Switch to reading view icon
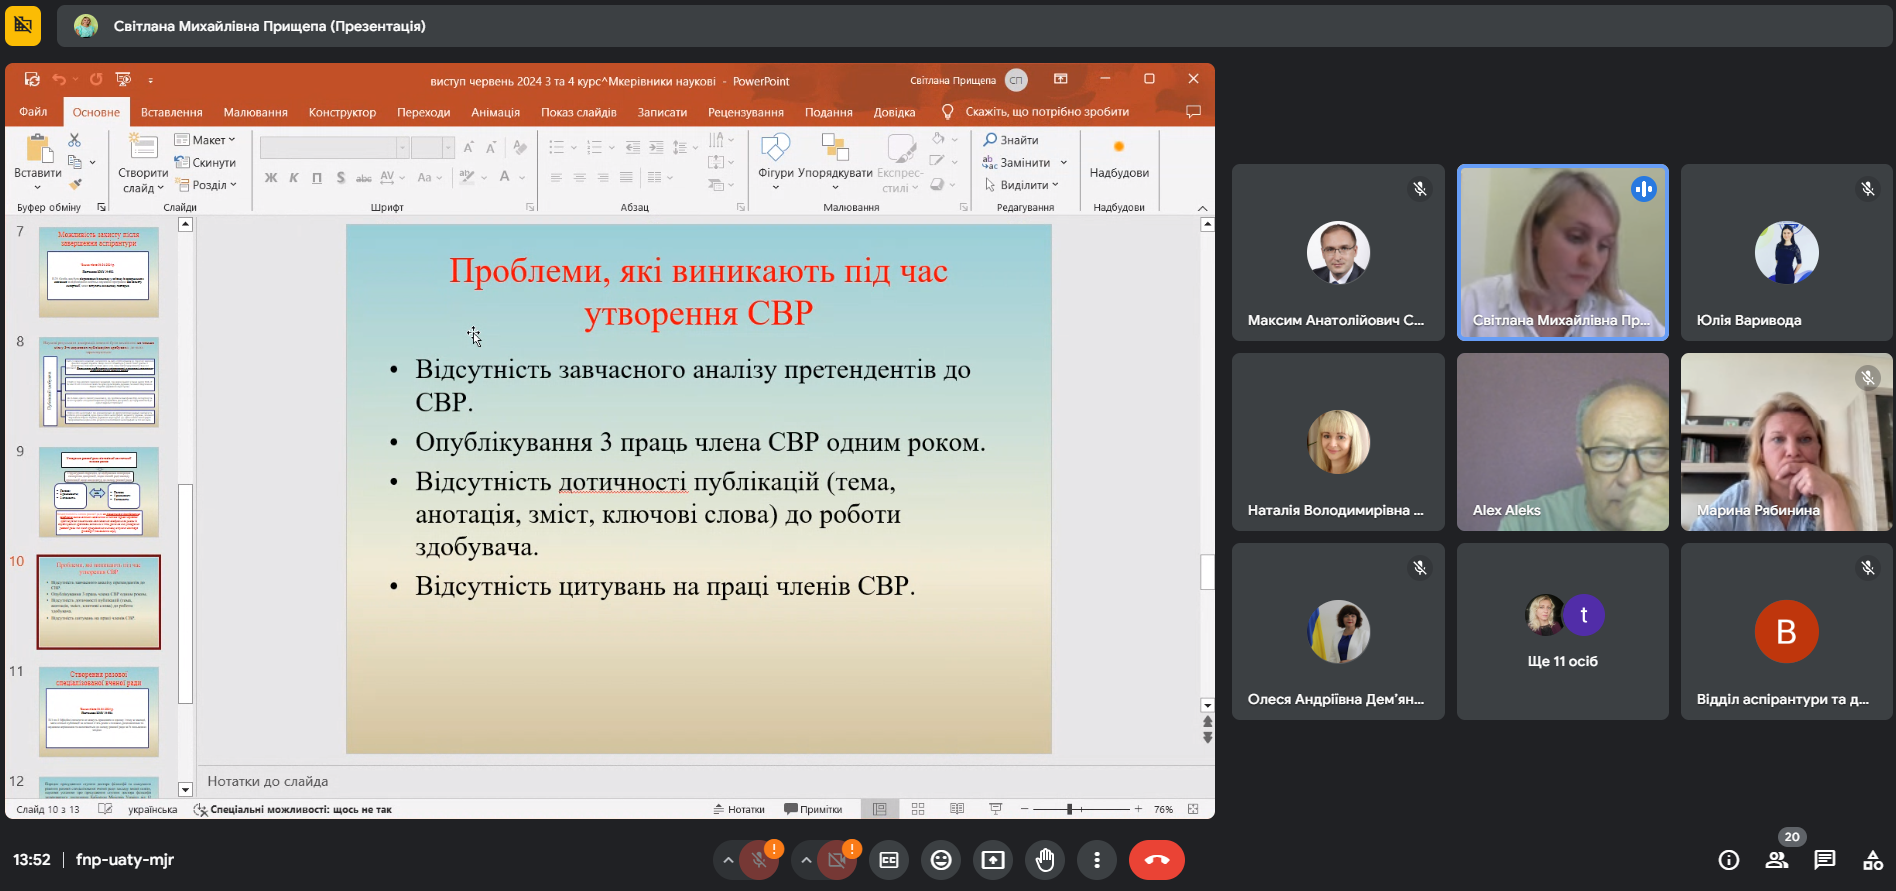Image resolution: width=1896 pixels, height=891 pixels. (957, 809)
